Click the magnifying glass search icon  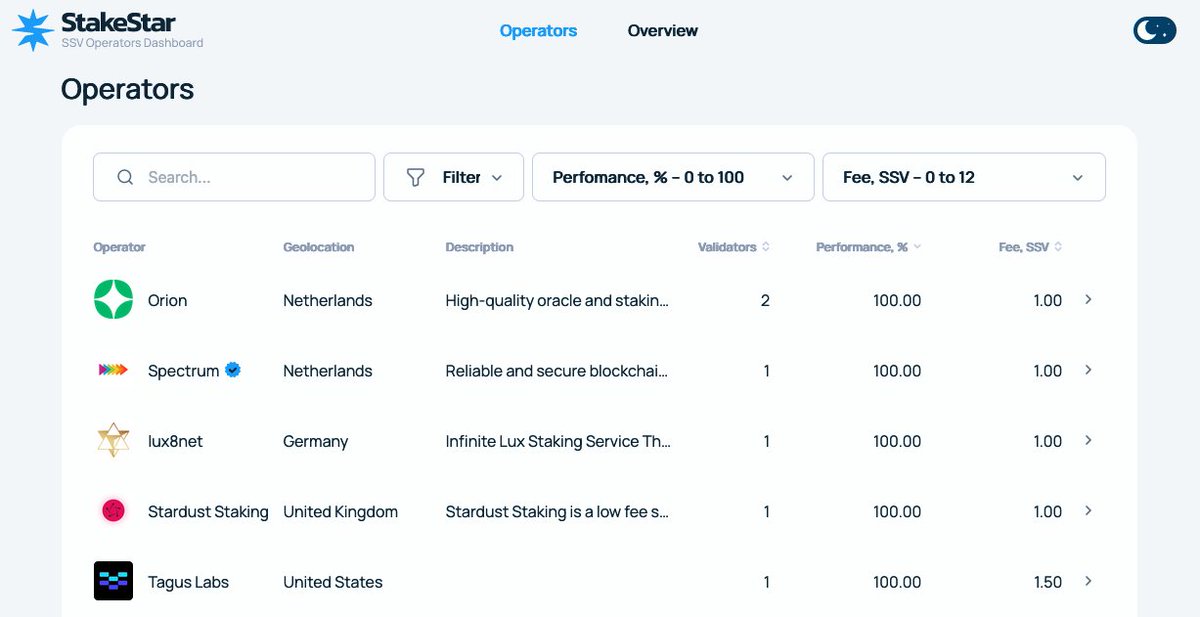point(125,177)
